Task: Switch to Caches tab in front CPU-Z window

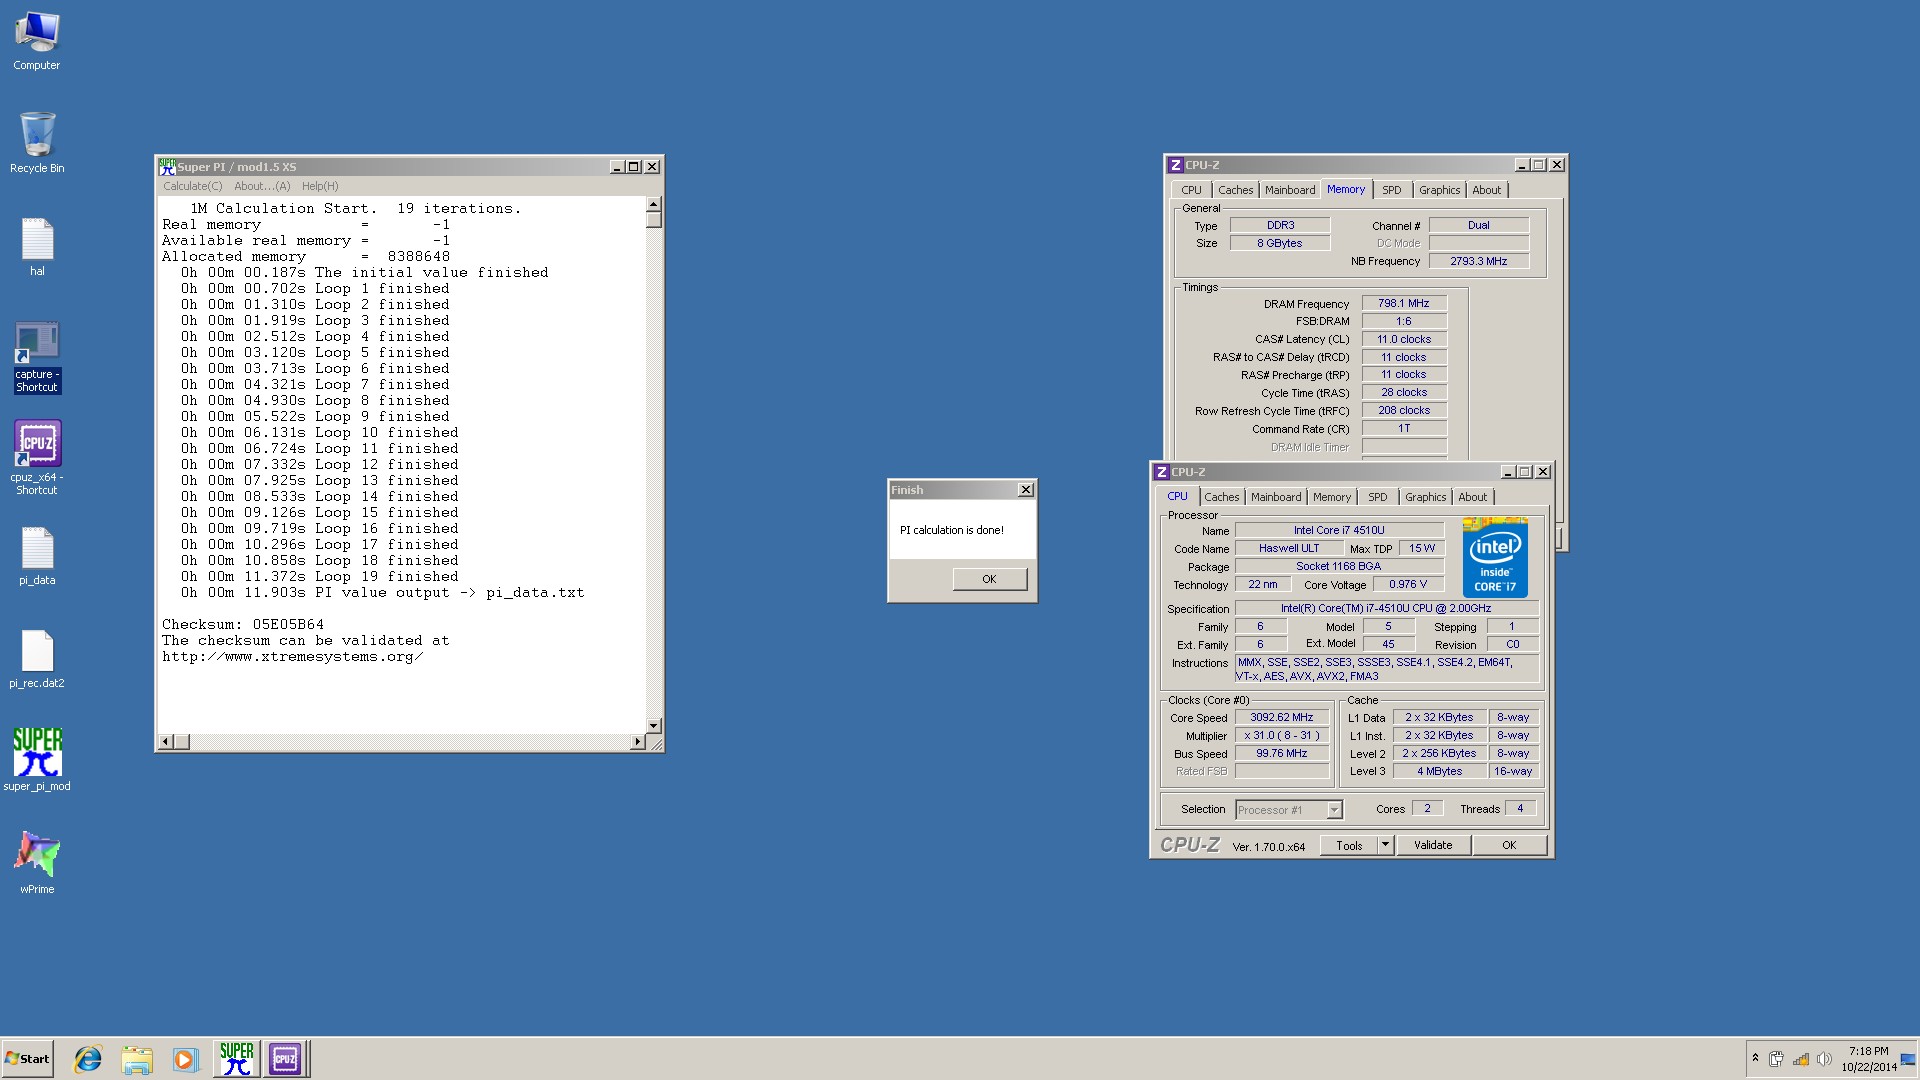Action: click(x=1221, y=497)
